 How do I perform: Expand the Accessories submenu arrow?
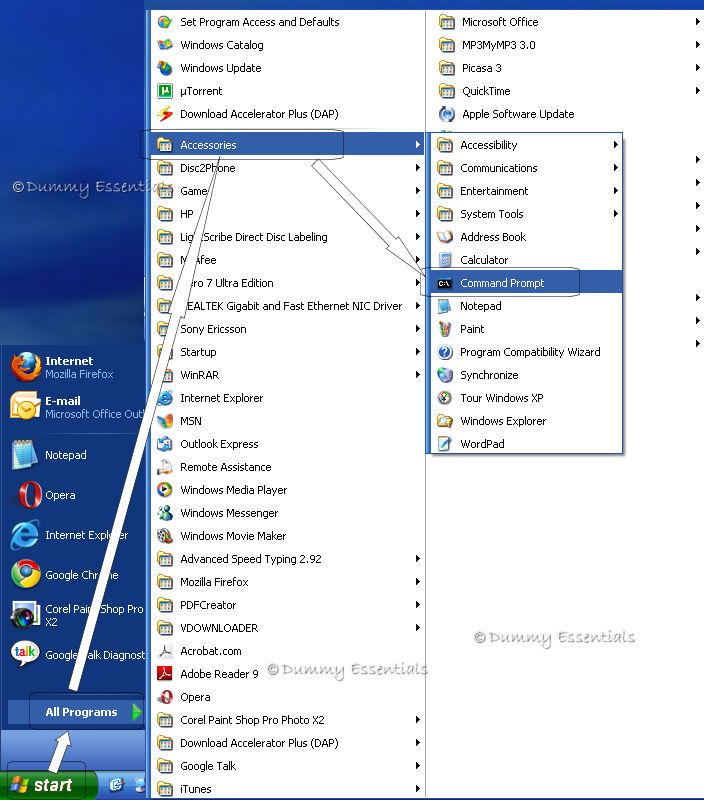point(417,145)
